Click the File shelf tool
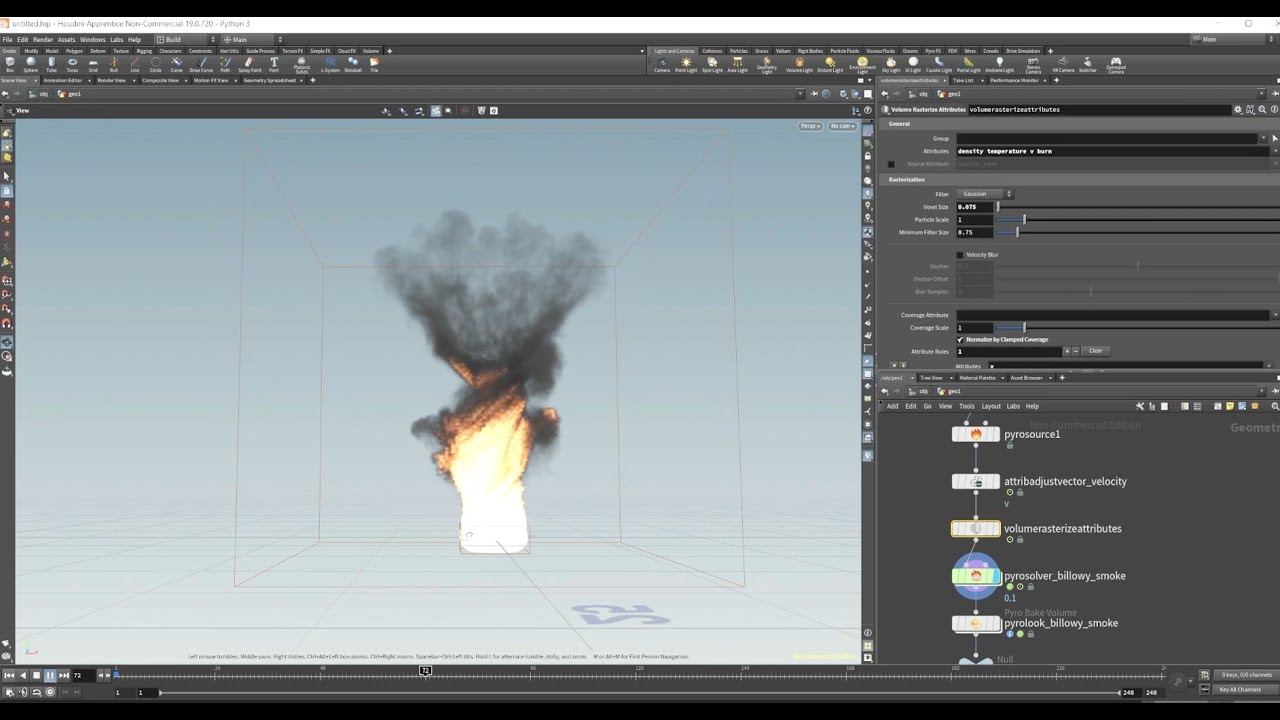Screen dimensions: 1280x720 coord(375,64)
